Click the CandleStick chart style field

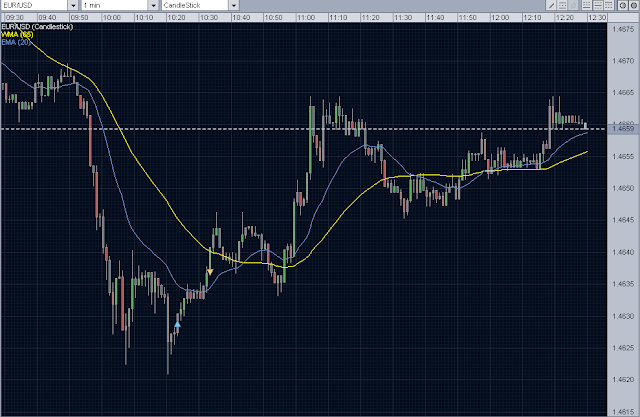tap(195, 5)
